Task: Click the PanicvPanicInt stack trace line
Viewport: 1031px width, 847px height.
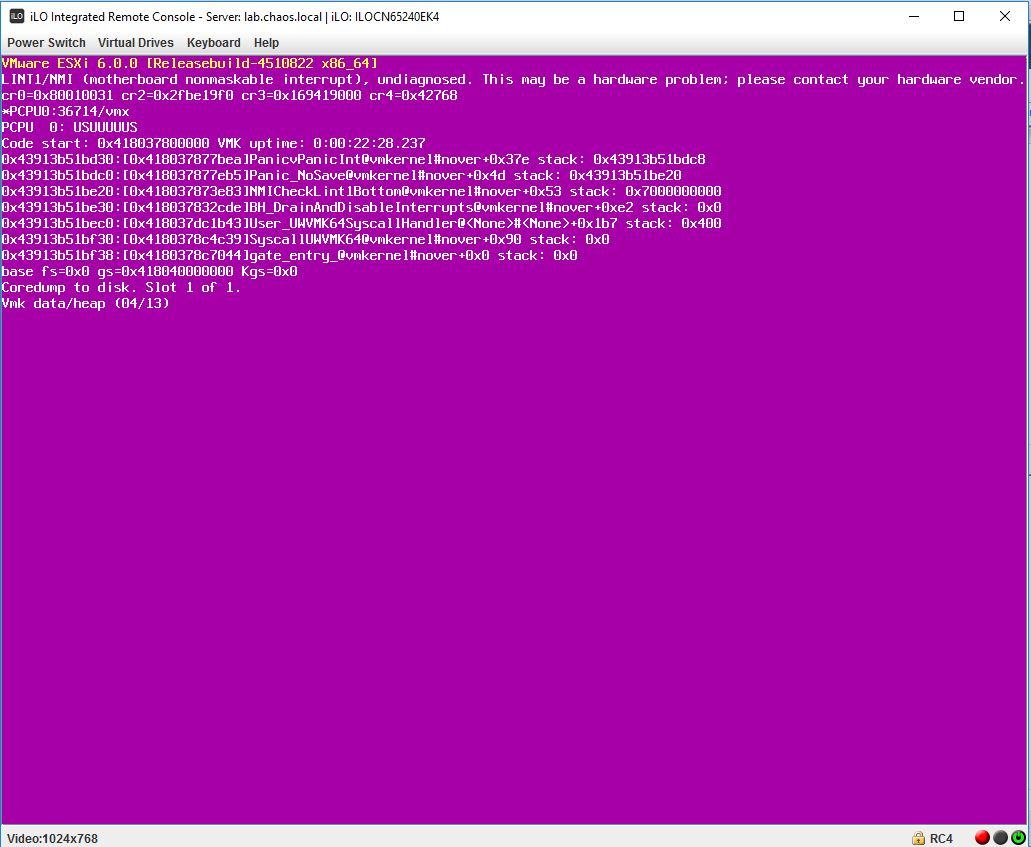Action: pos(353,159)
